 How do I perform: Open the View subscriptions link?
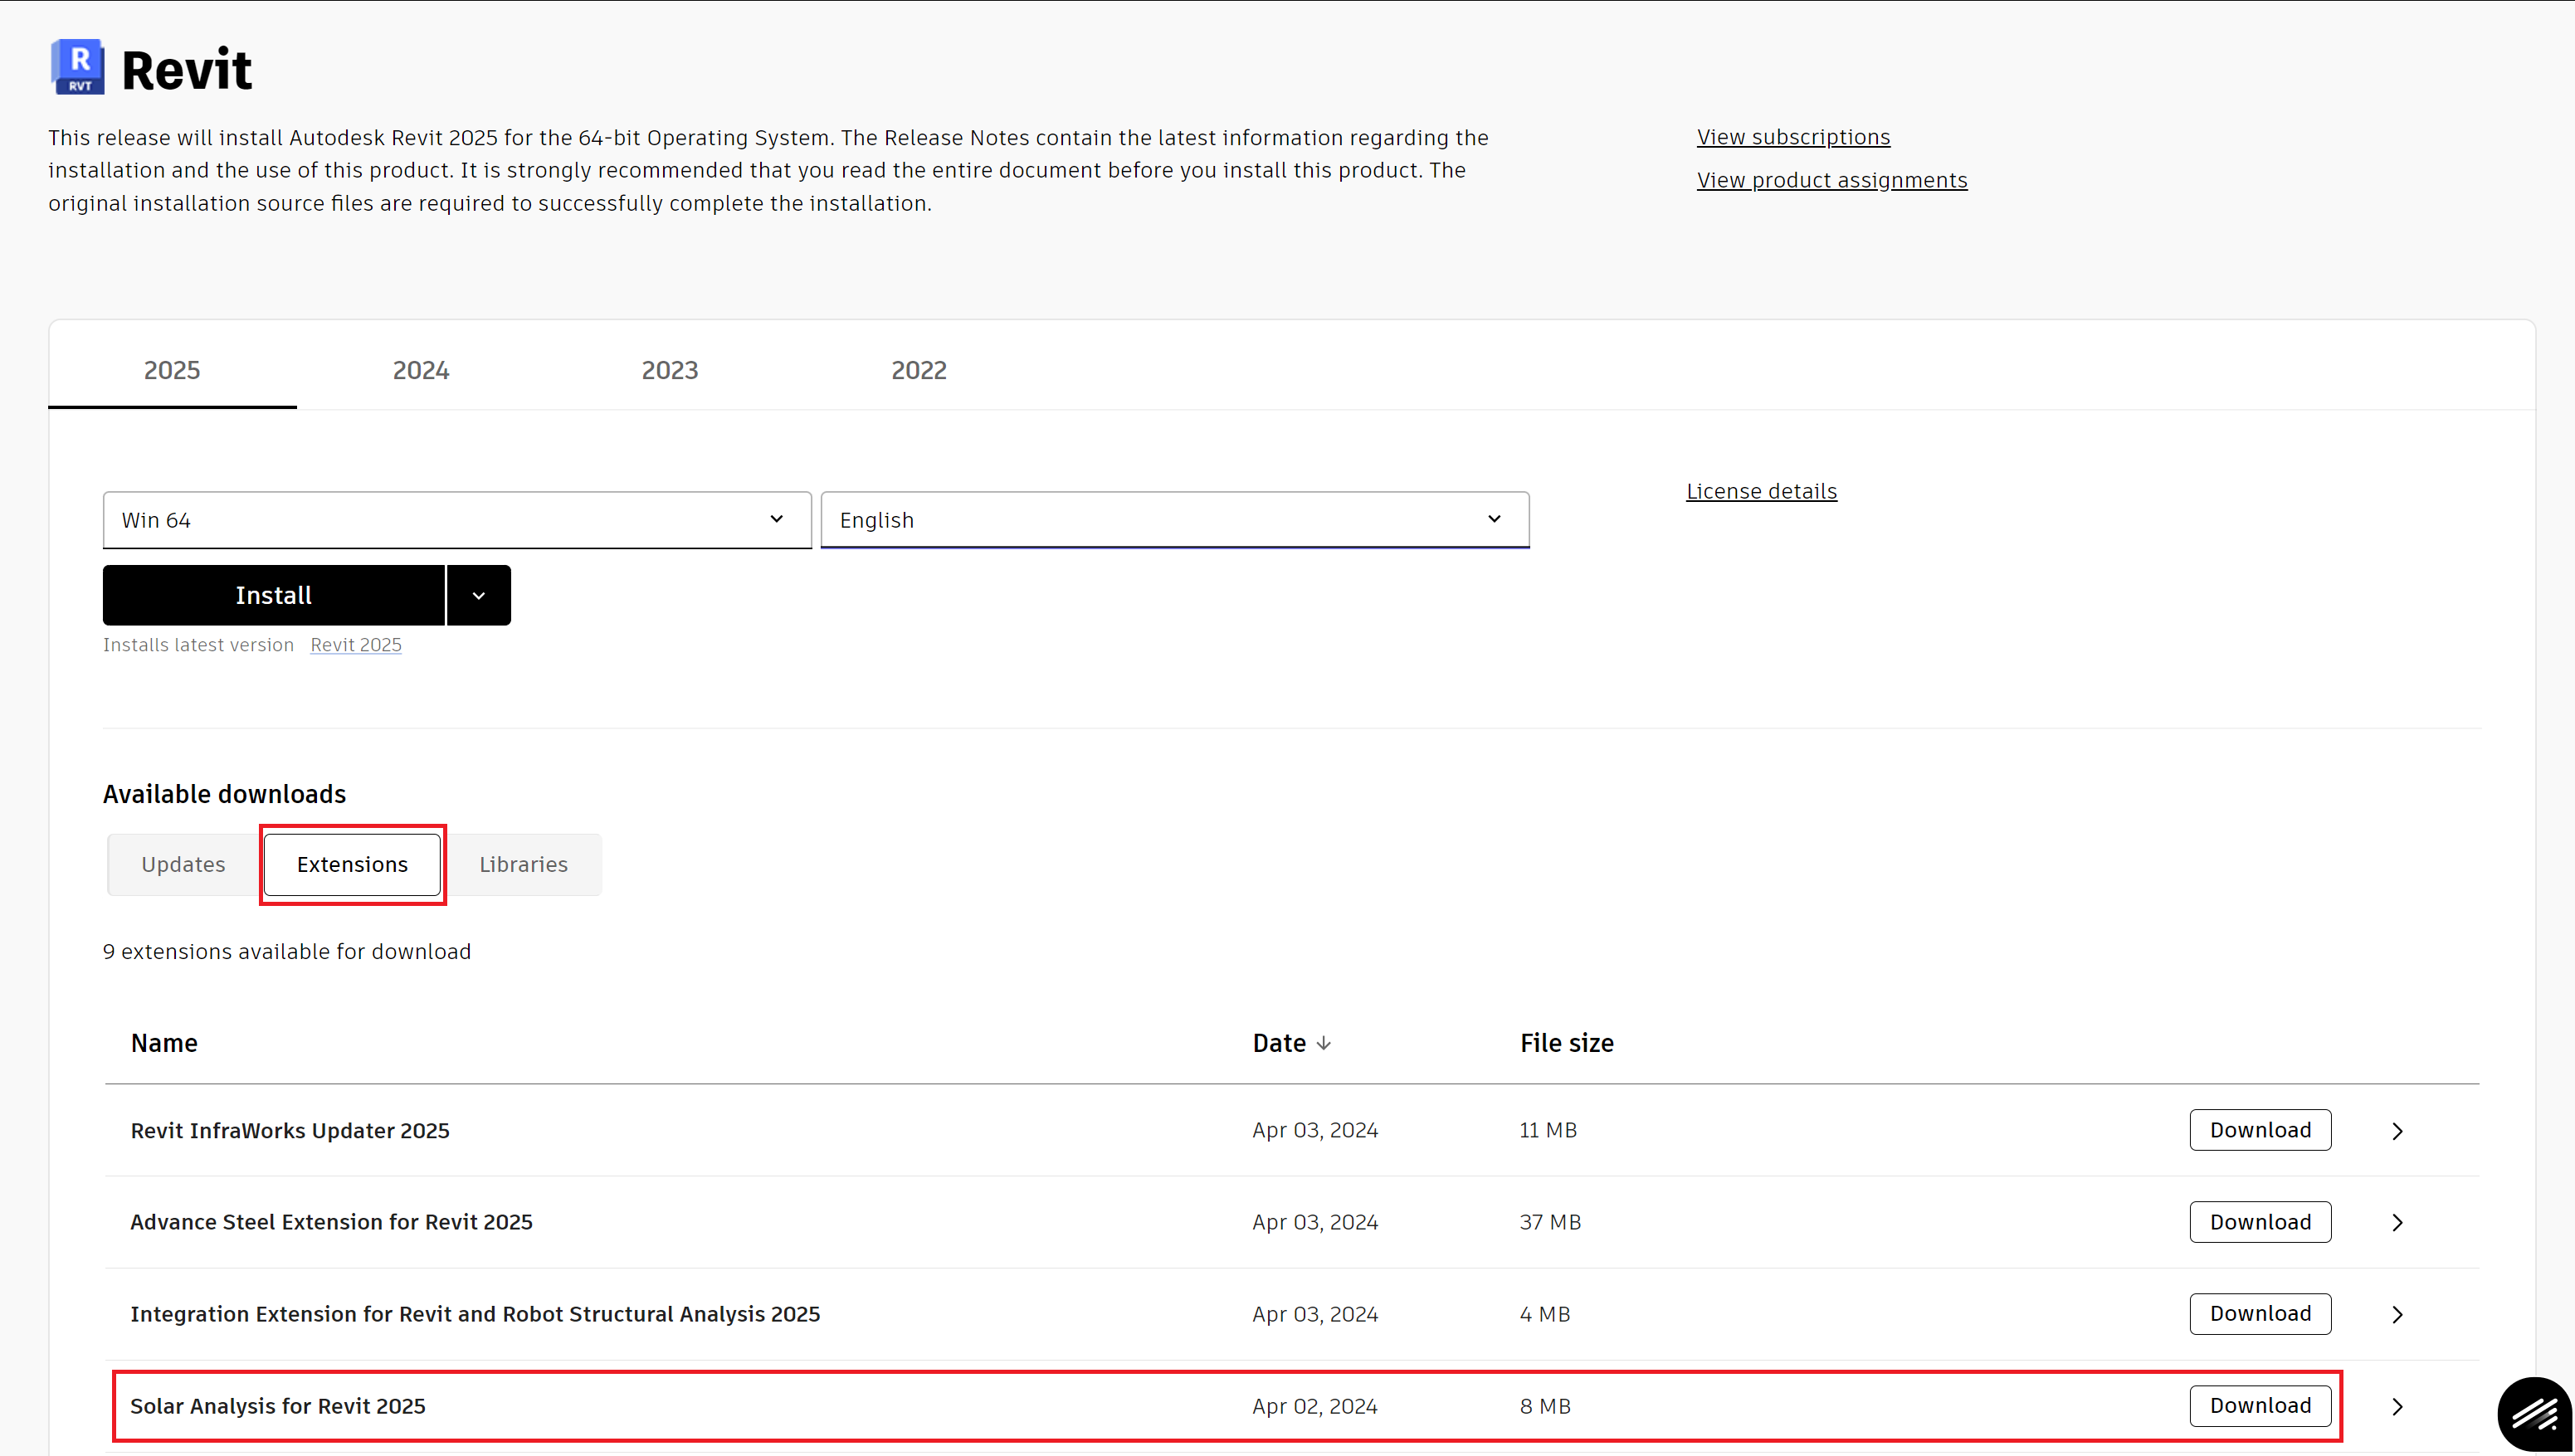[1792, 136]
